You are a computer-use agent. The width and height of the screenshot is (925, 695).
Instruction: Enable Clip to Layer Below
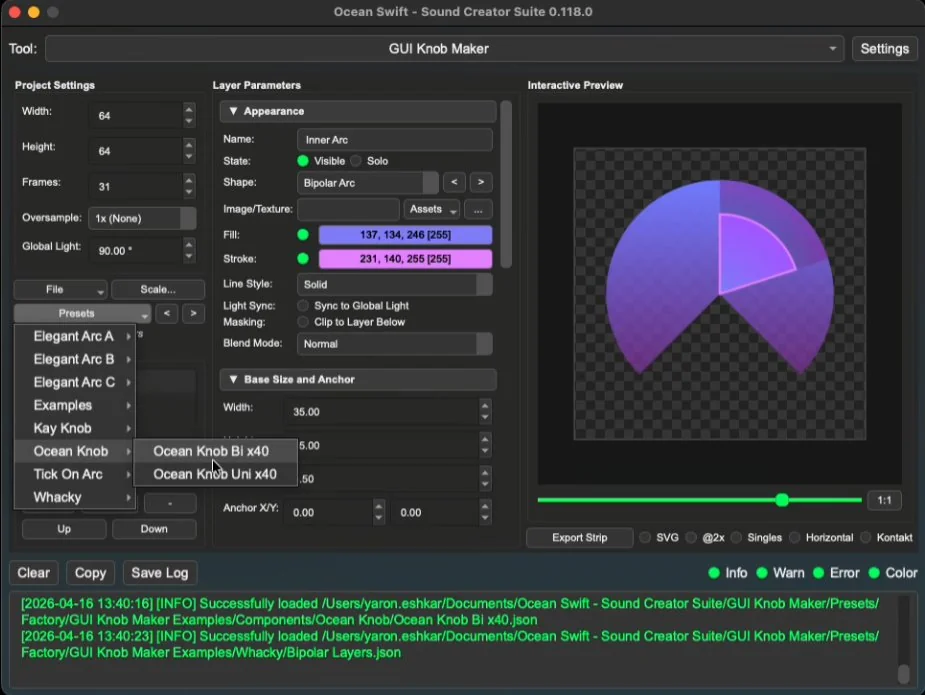click(303, 322)
